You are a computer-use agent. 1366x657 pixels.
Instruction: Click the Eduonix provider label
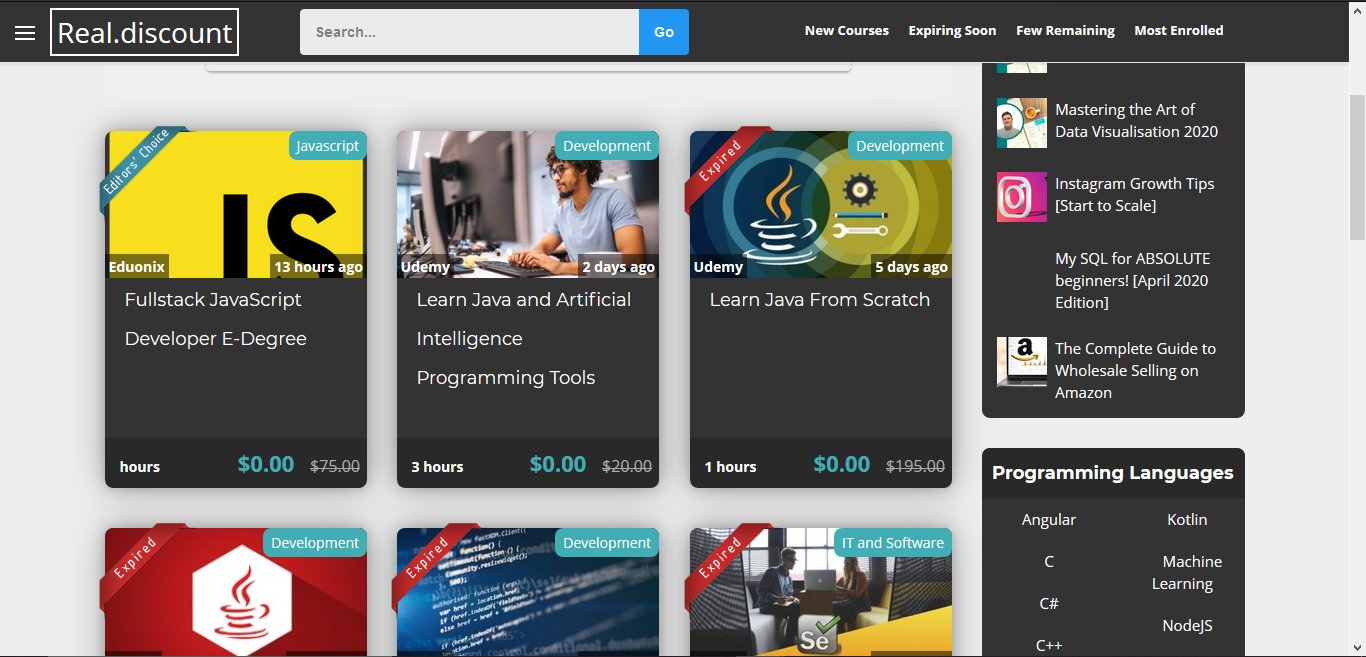(x=137, y=267)
